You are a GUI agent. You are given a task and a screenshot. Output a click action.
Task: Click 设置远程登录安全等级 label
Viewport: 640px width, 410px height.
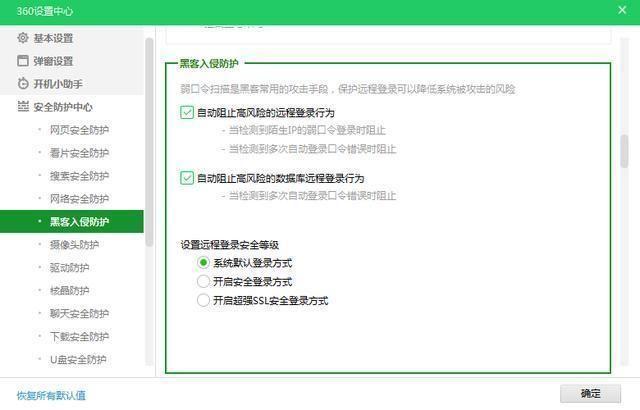[230, 245]
